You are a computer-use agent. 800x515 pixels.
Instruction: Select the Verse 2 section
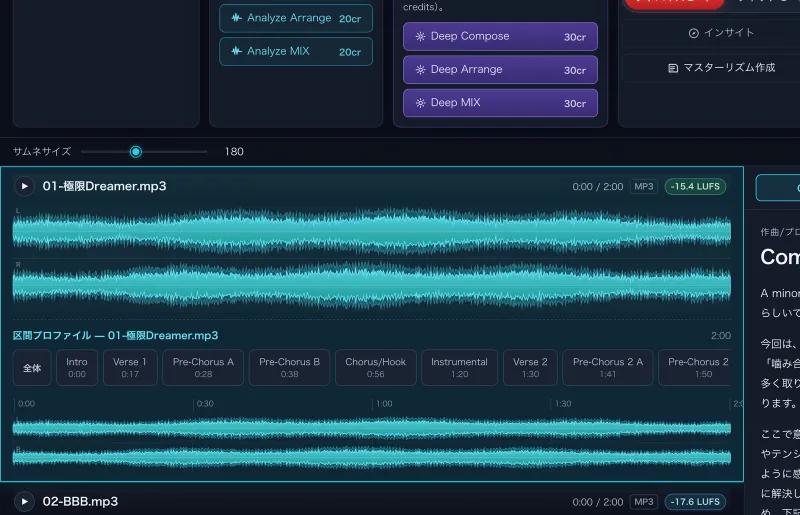pos(530,367)
